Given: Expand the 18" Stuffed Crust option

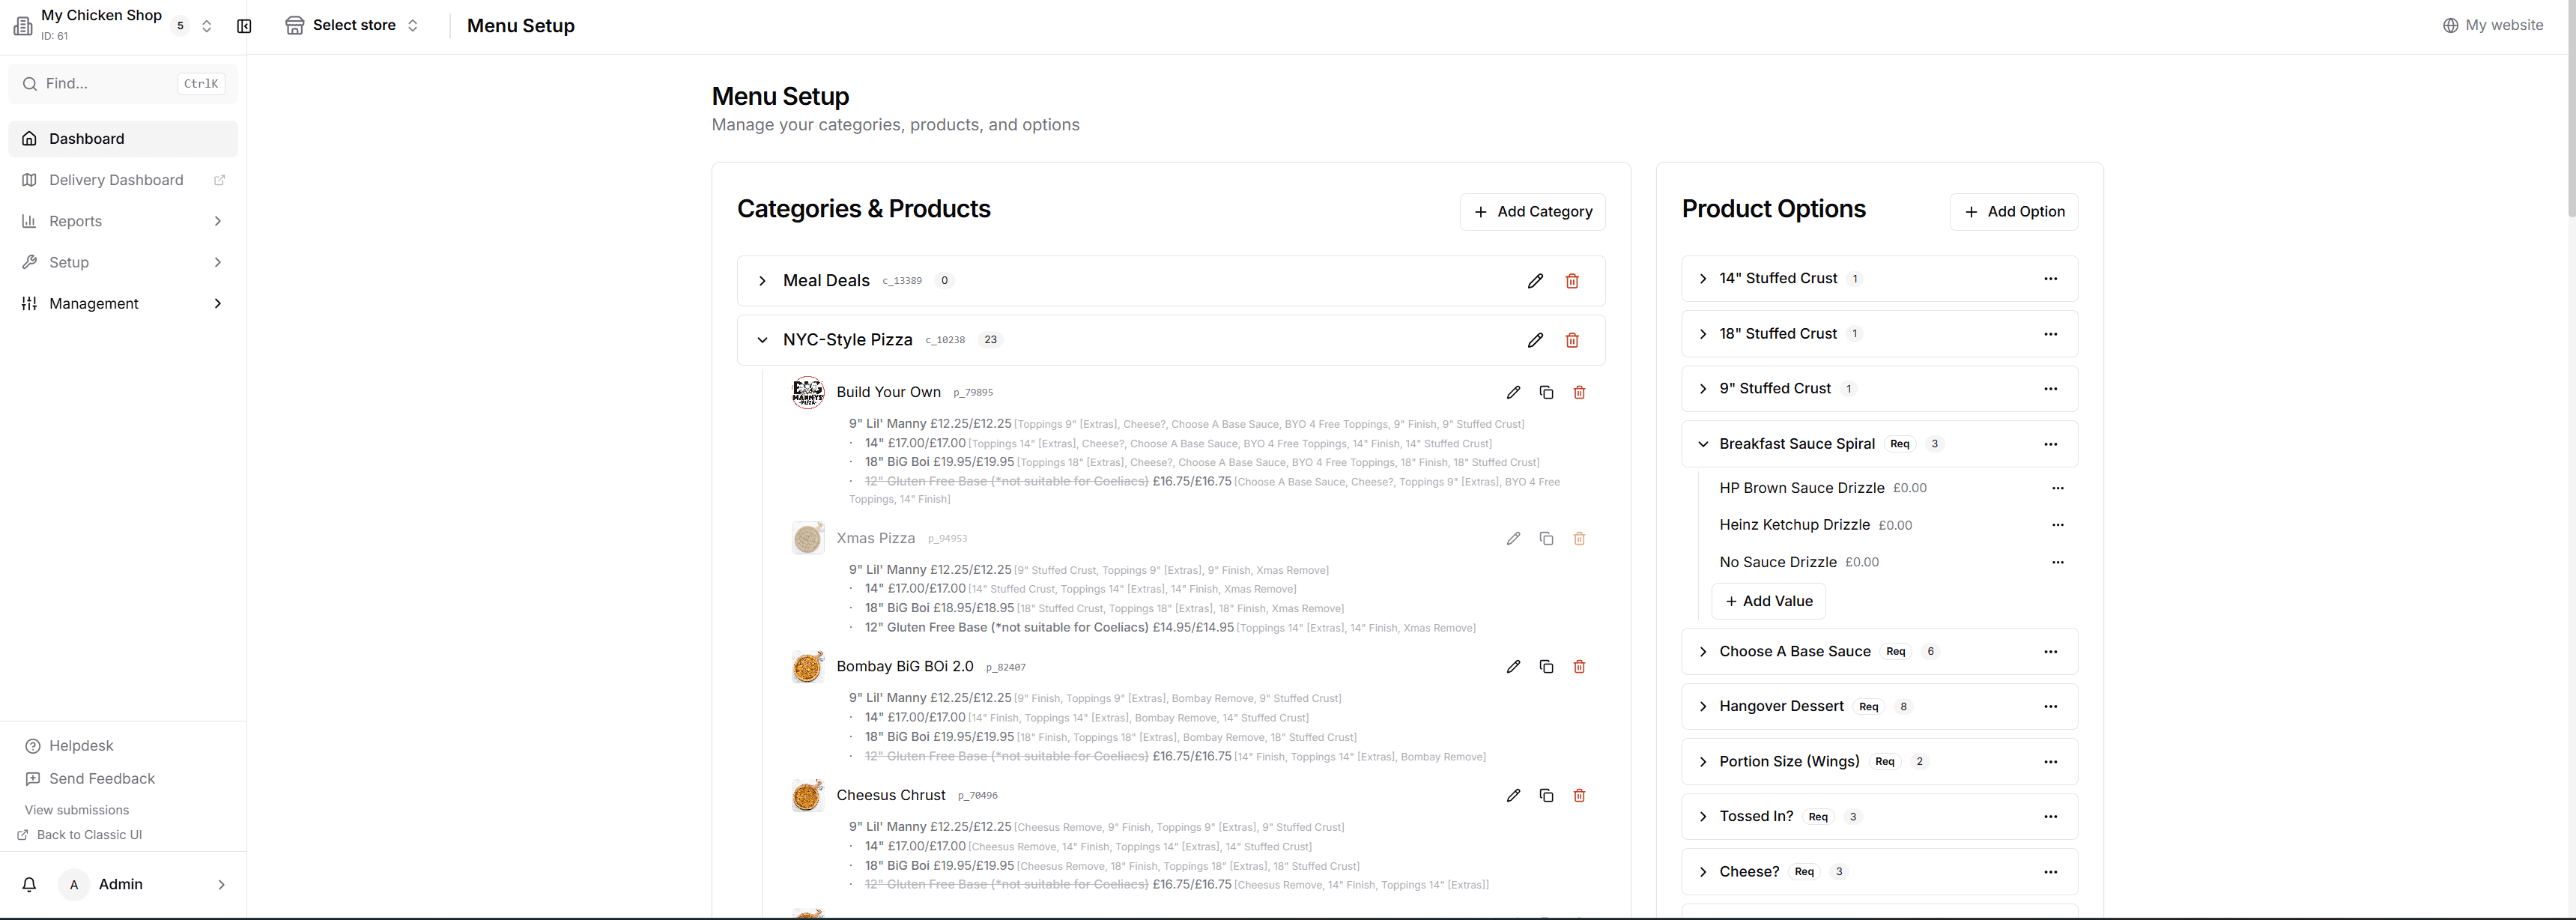Looking at the screenshot, I should point(1703,334).
